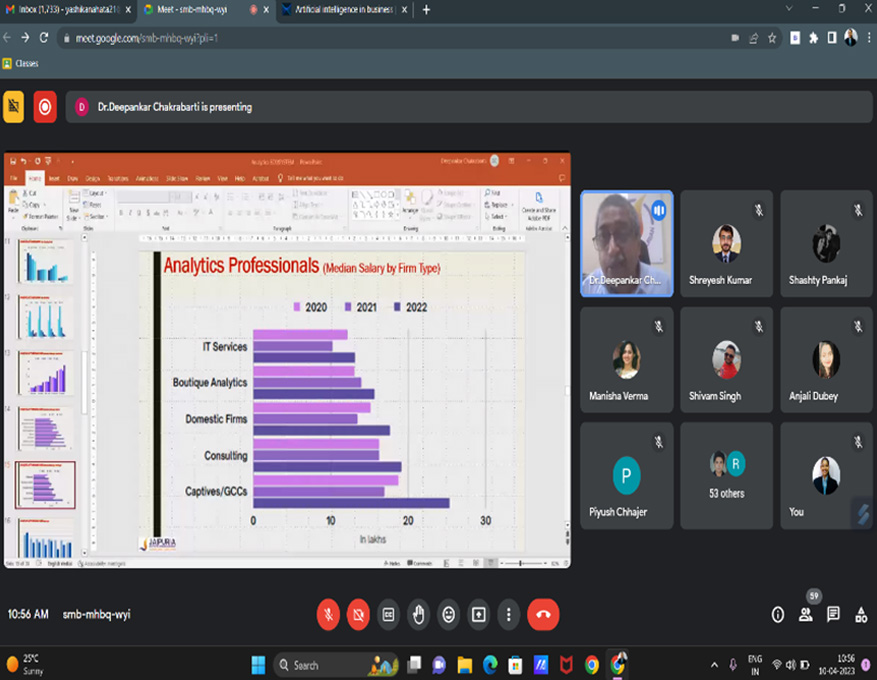The width and height of the screenshot is (877, 680).
Task: Expand the 53 others participant tile
Action: click(726, 475)
